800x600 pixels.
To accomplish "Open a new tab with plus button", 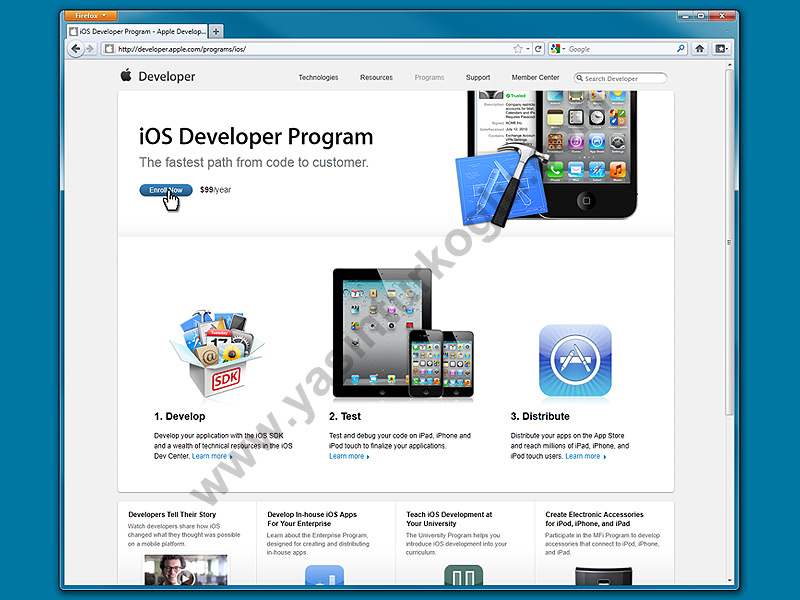I will [x=216, y=32].
